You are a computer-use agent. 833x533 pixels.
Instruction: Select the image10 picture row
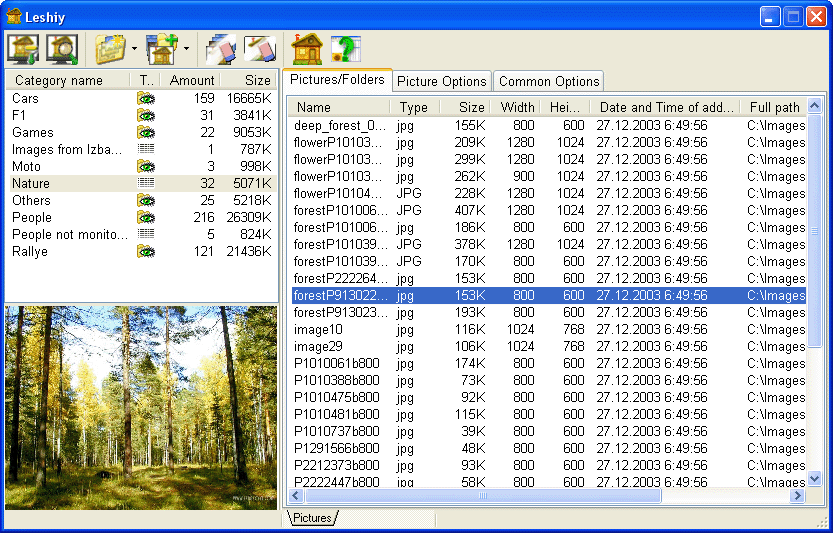point(549,329)
